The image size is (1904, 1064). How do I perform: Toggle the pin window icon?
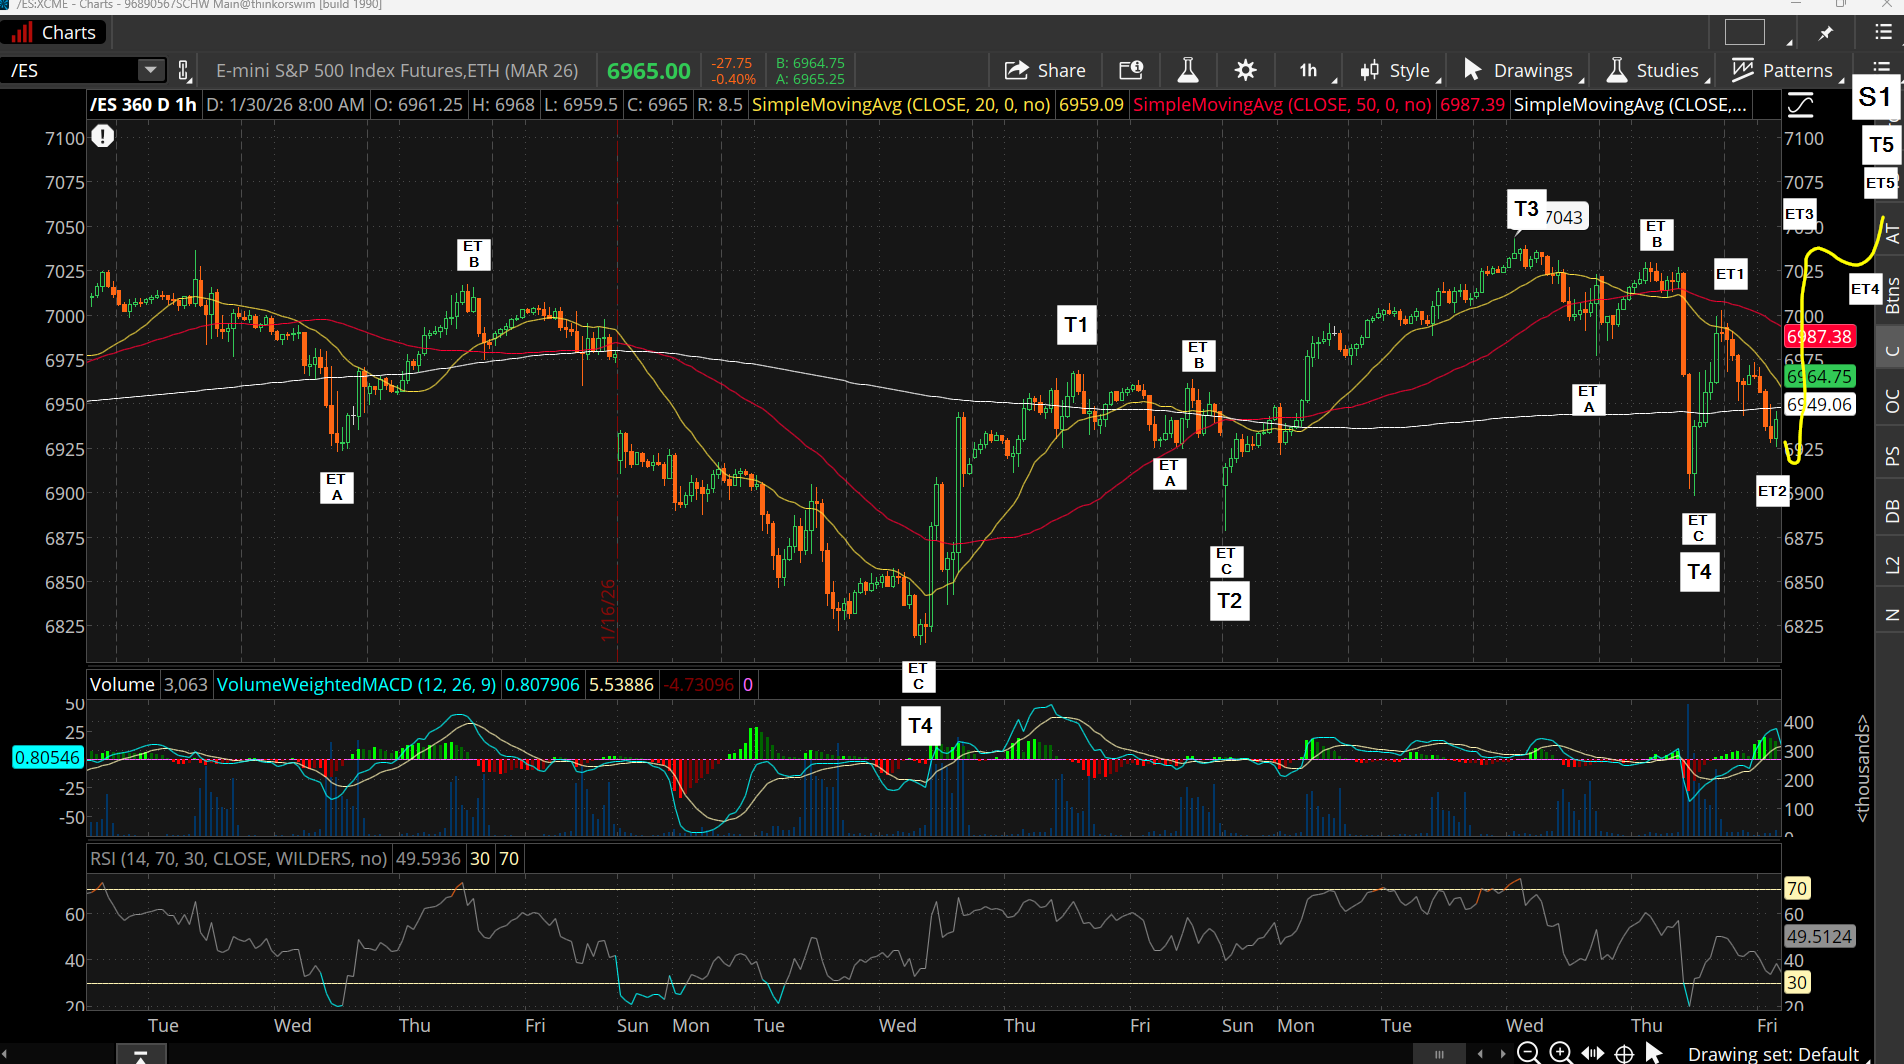click(1825, 33)
